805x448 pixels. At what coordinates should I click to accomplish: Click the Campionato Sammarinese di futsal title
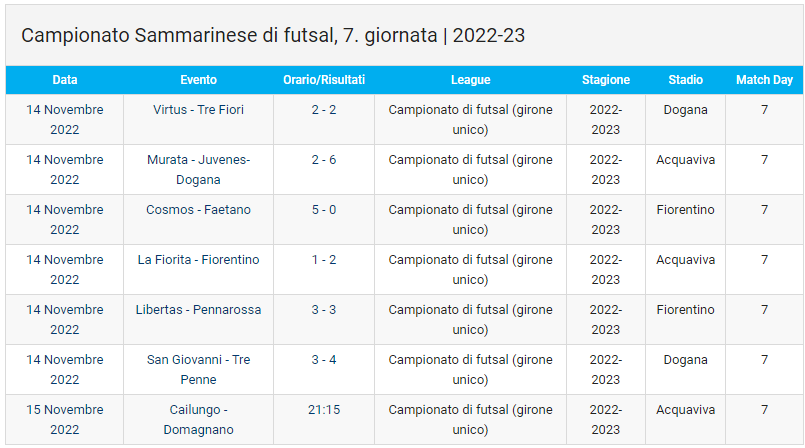pyautogui.click(x=273, y=36)
